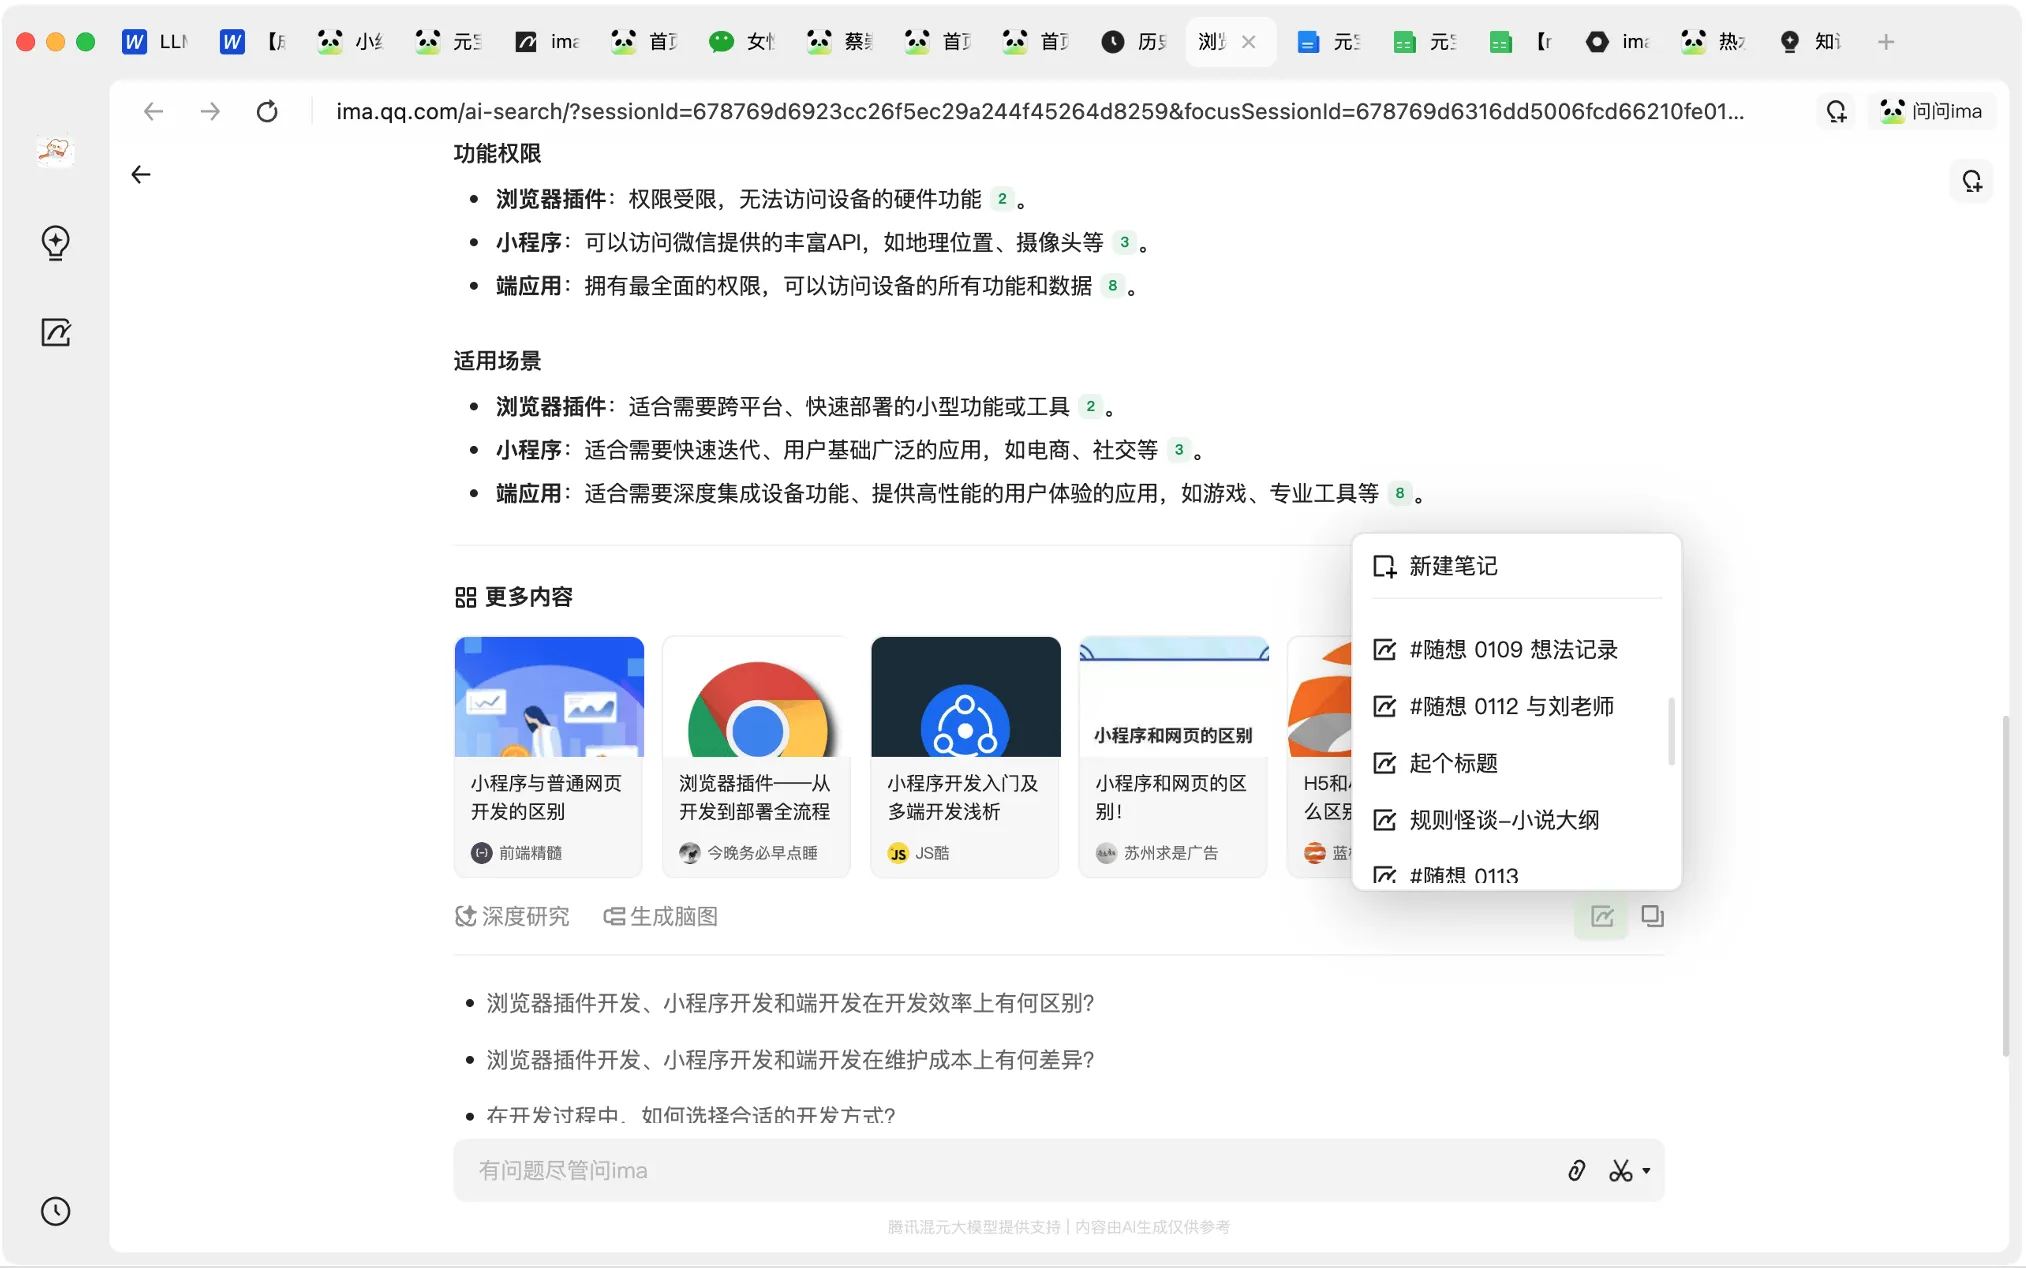Click new chat icon at top right

coord(1971,181)
